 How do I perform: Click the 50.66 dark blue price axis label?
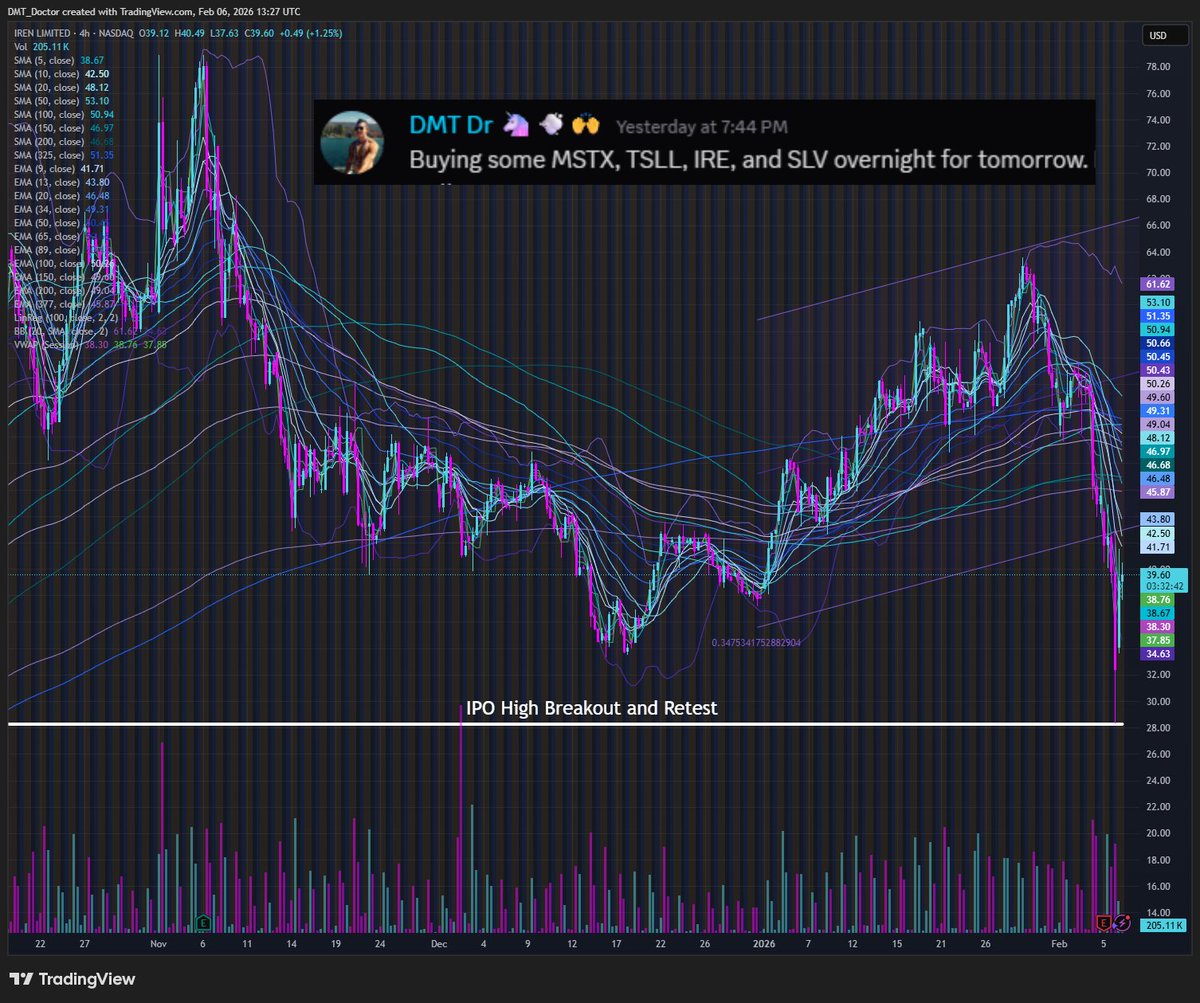1159,342
